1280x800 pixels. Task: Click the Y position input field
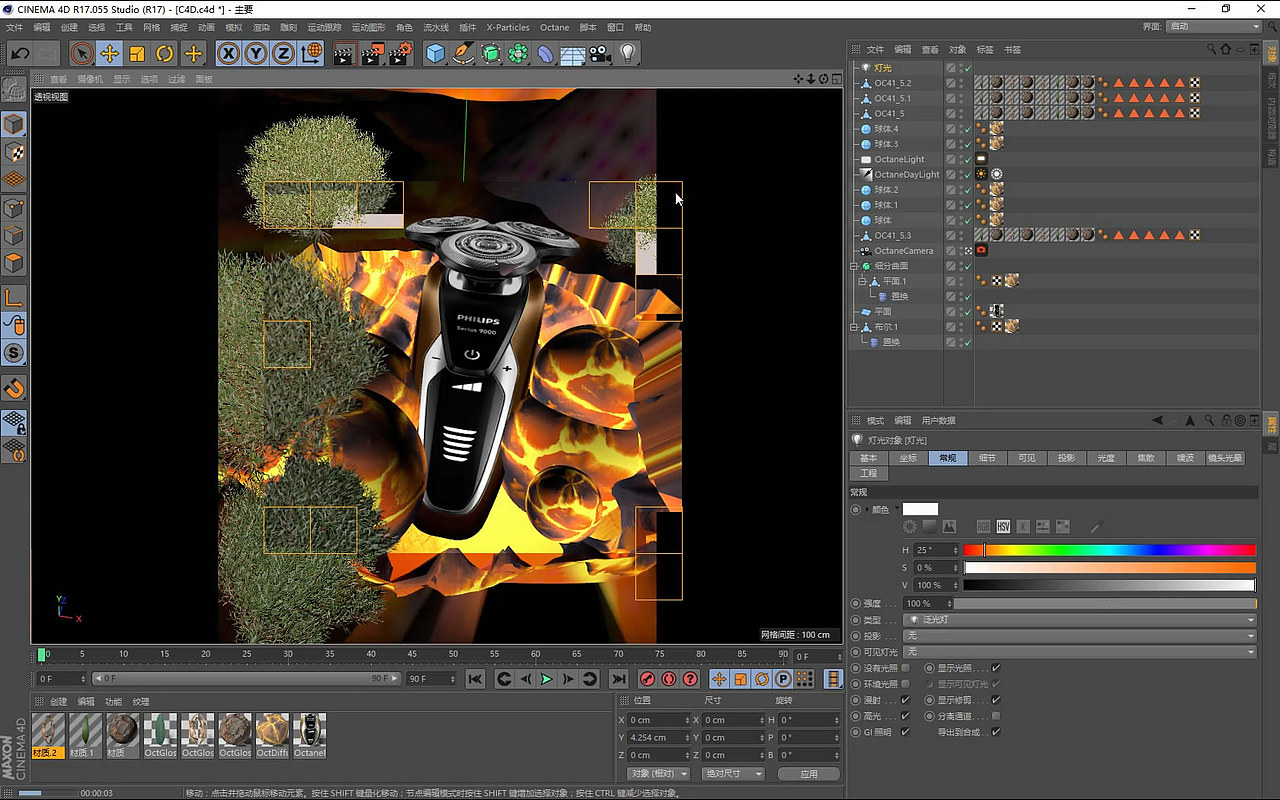pos(658,738)
